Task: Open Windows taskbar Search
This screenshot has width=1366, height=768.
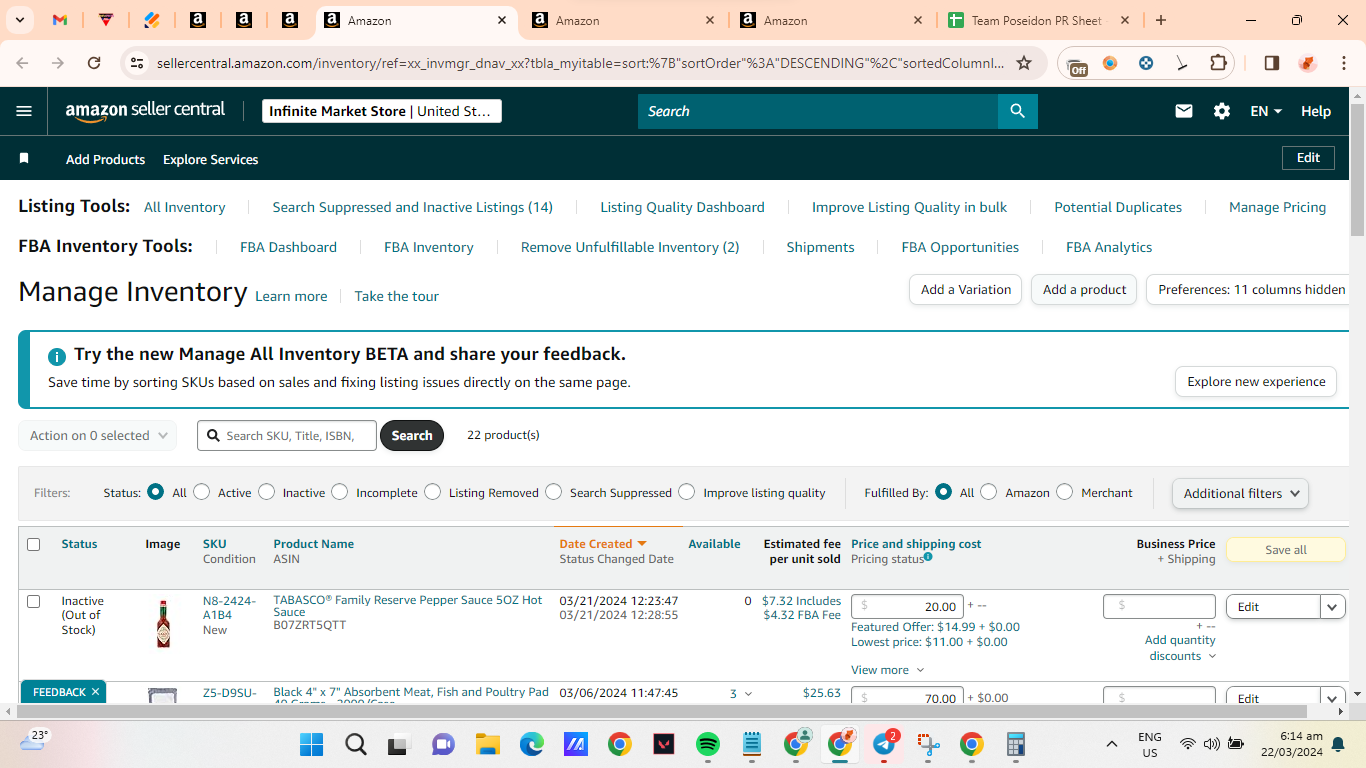Action: pos(355,744)
